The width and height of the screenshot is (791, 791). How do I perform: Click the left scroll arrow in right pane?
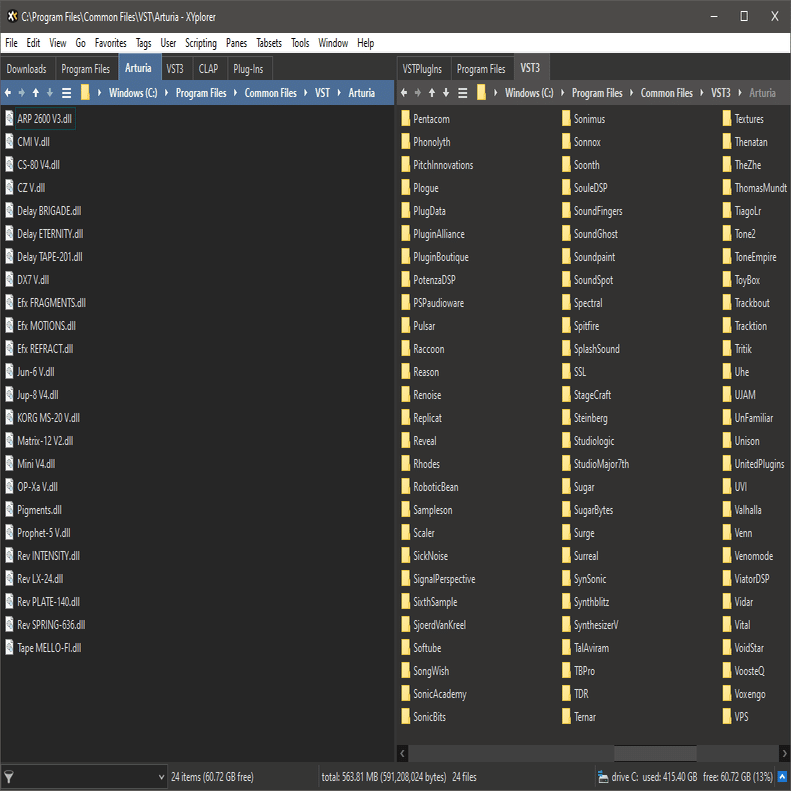[x=403, y=753]
